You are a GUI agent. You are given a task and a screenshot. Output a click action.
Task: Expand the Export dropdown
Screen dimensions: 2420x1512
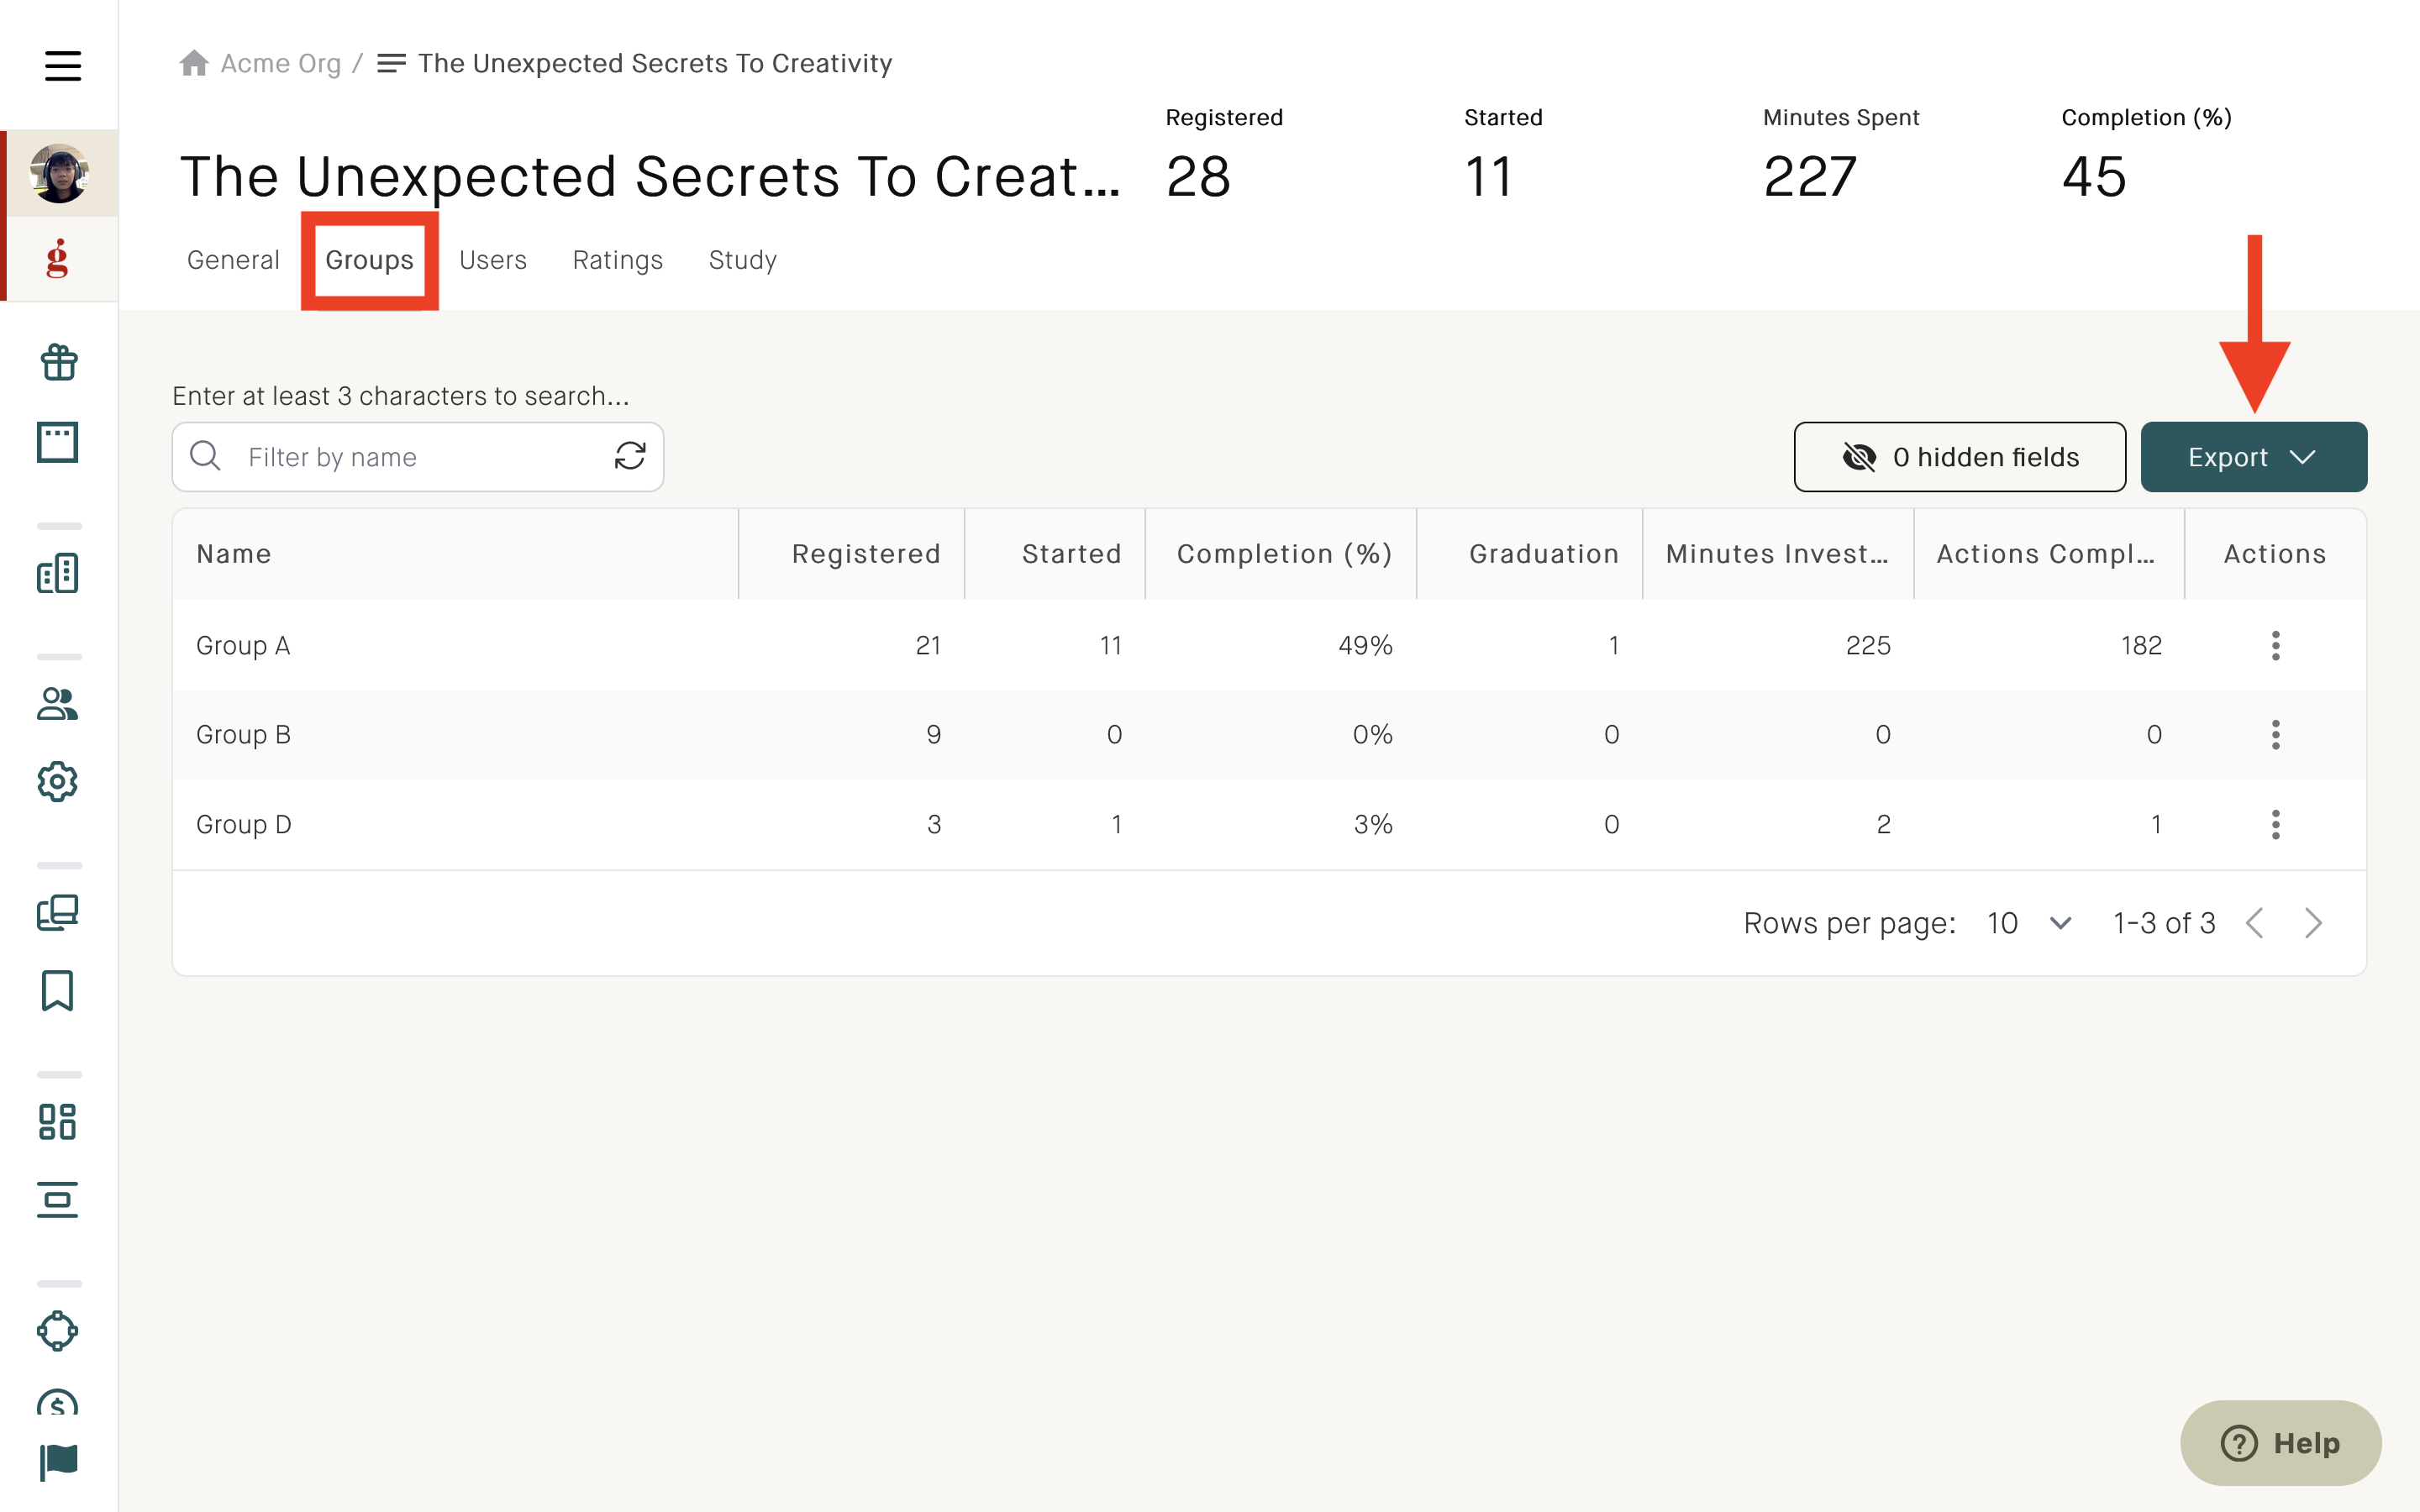2253,457
